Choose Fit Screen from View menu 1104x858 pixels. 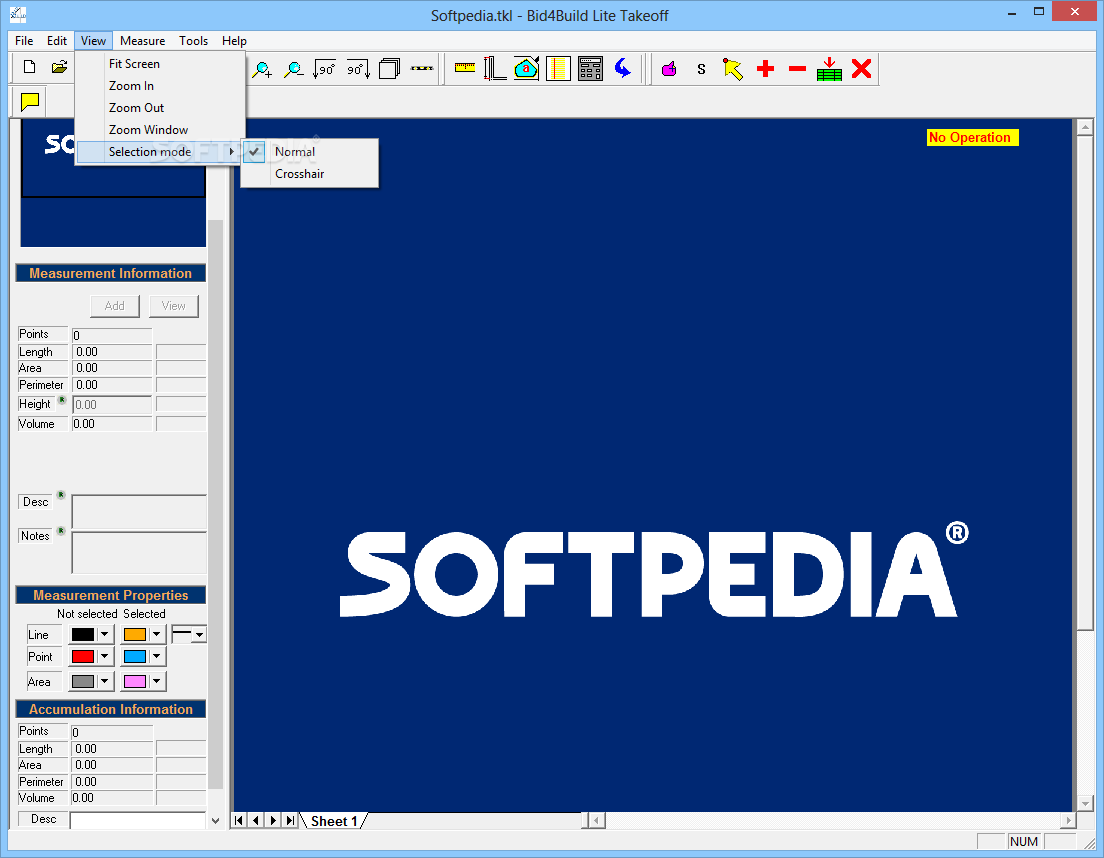[160, 64]
